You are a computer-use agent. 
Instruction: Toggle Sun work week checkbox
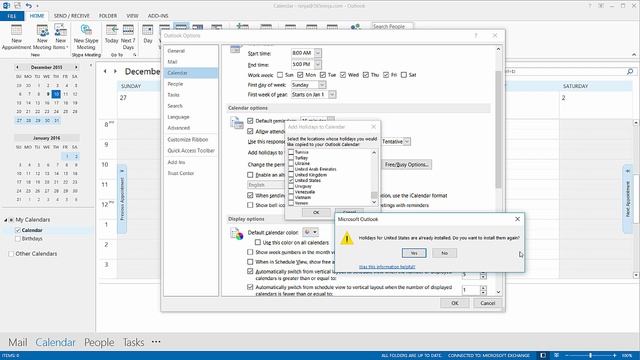[x=280, y=75]
